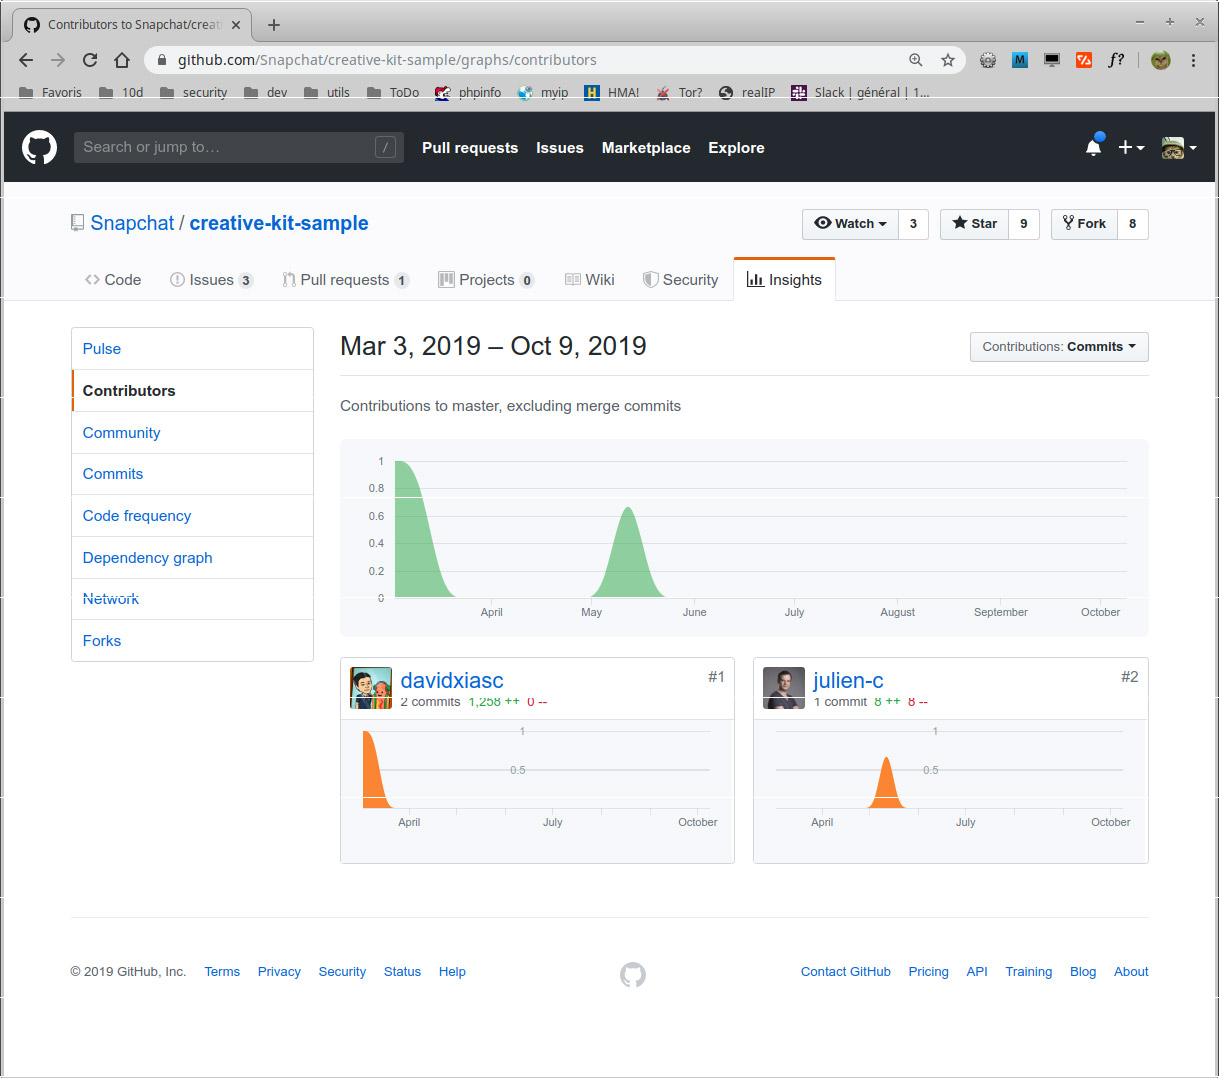Screen dimensions: 1219x1080
Task: Fork the repository
Action: point(1084,224)
